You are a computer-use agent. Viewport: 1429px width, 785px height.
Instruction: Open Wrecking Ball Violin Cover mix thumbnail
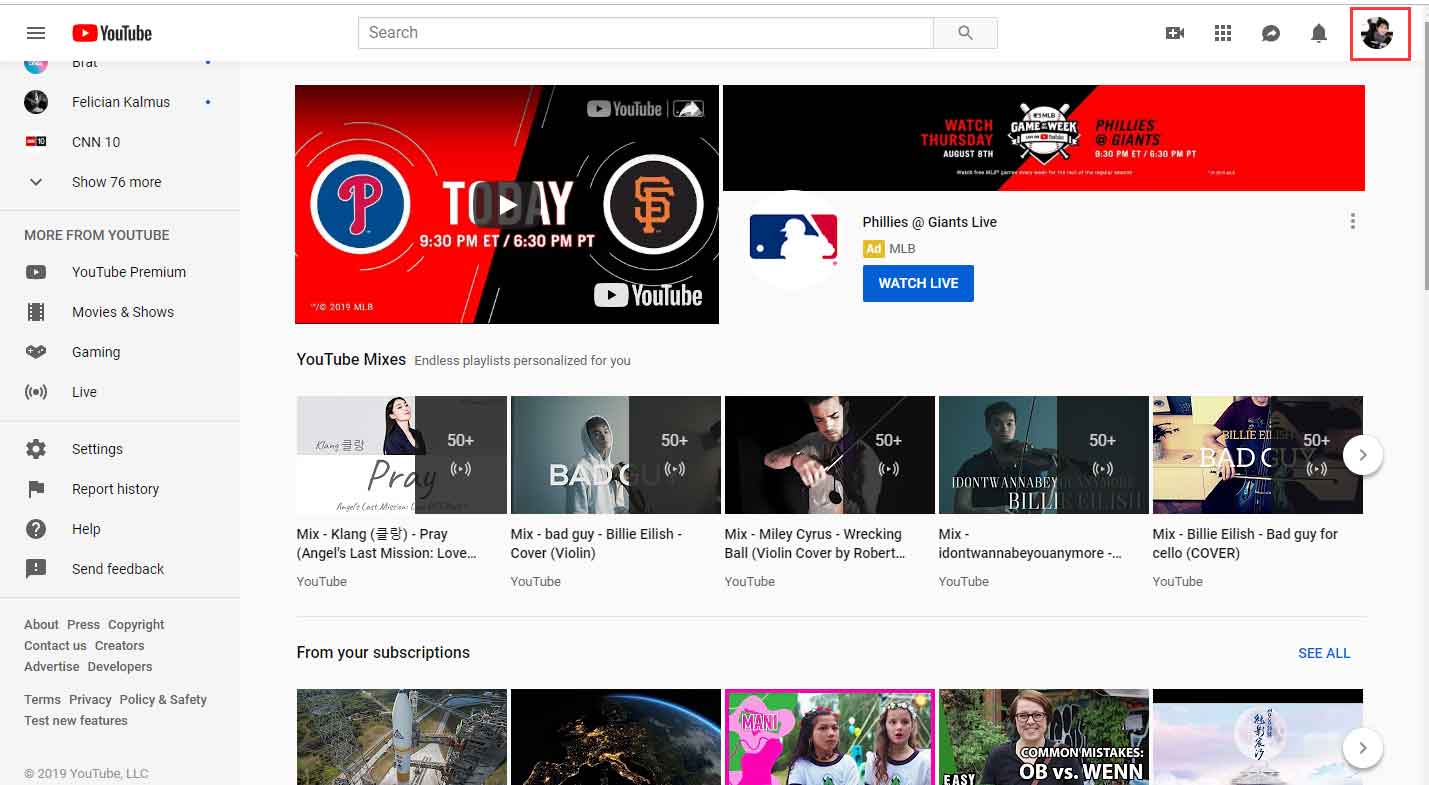830,455
